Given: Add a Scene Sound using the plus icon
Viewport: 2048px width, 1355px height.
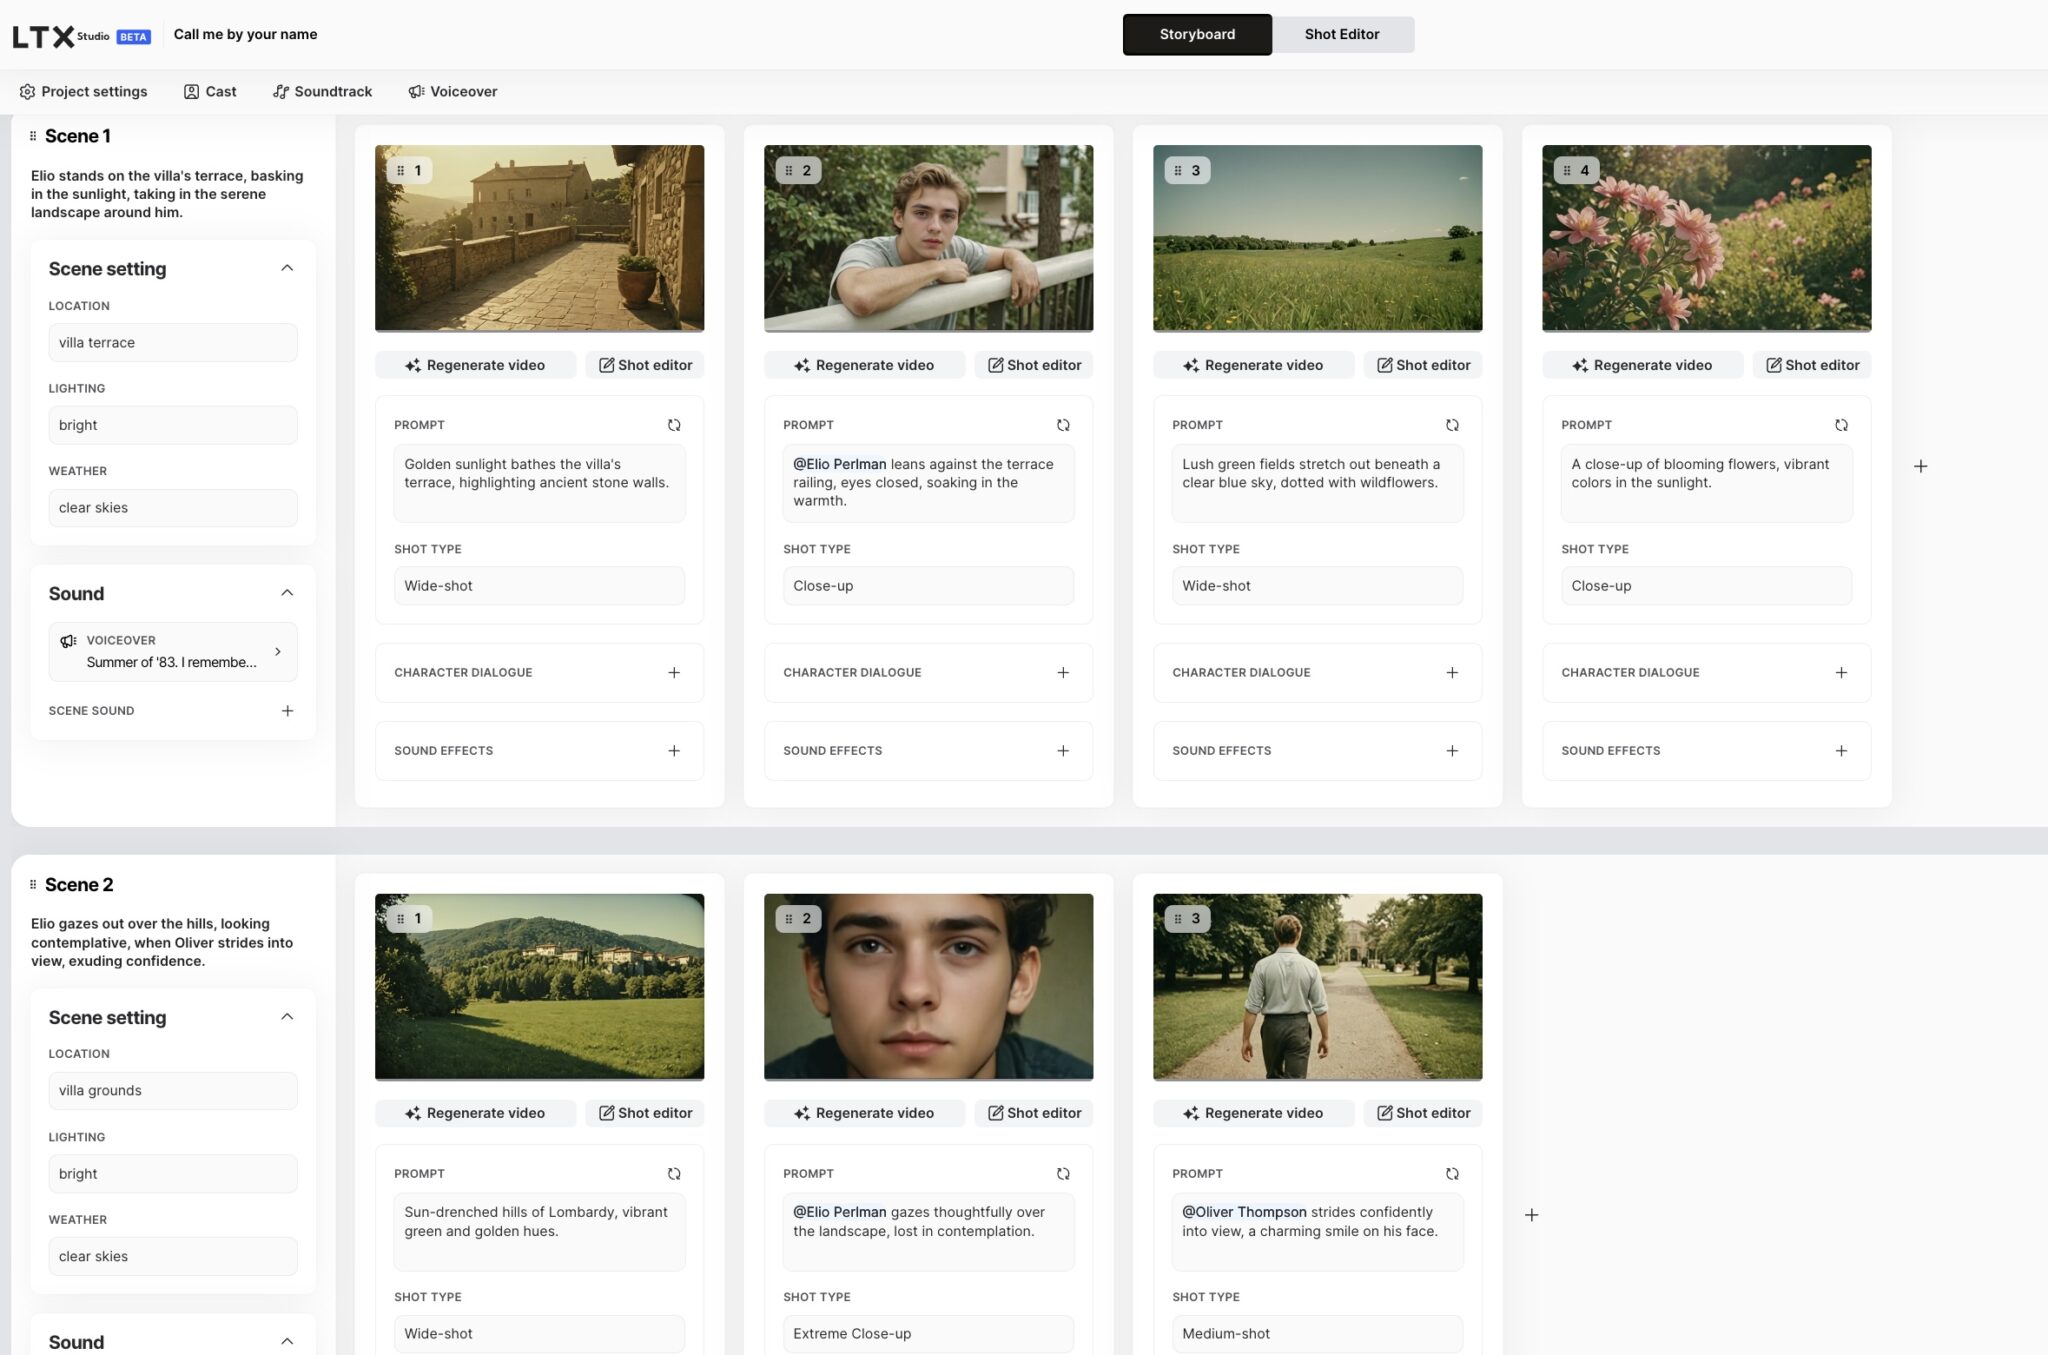Looking at the screenshot, I should coord(287,710).
